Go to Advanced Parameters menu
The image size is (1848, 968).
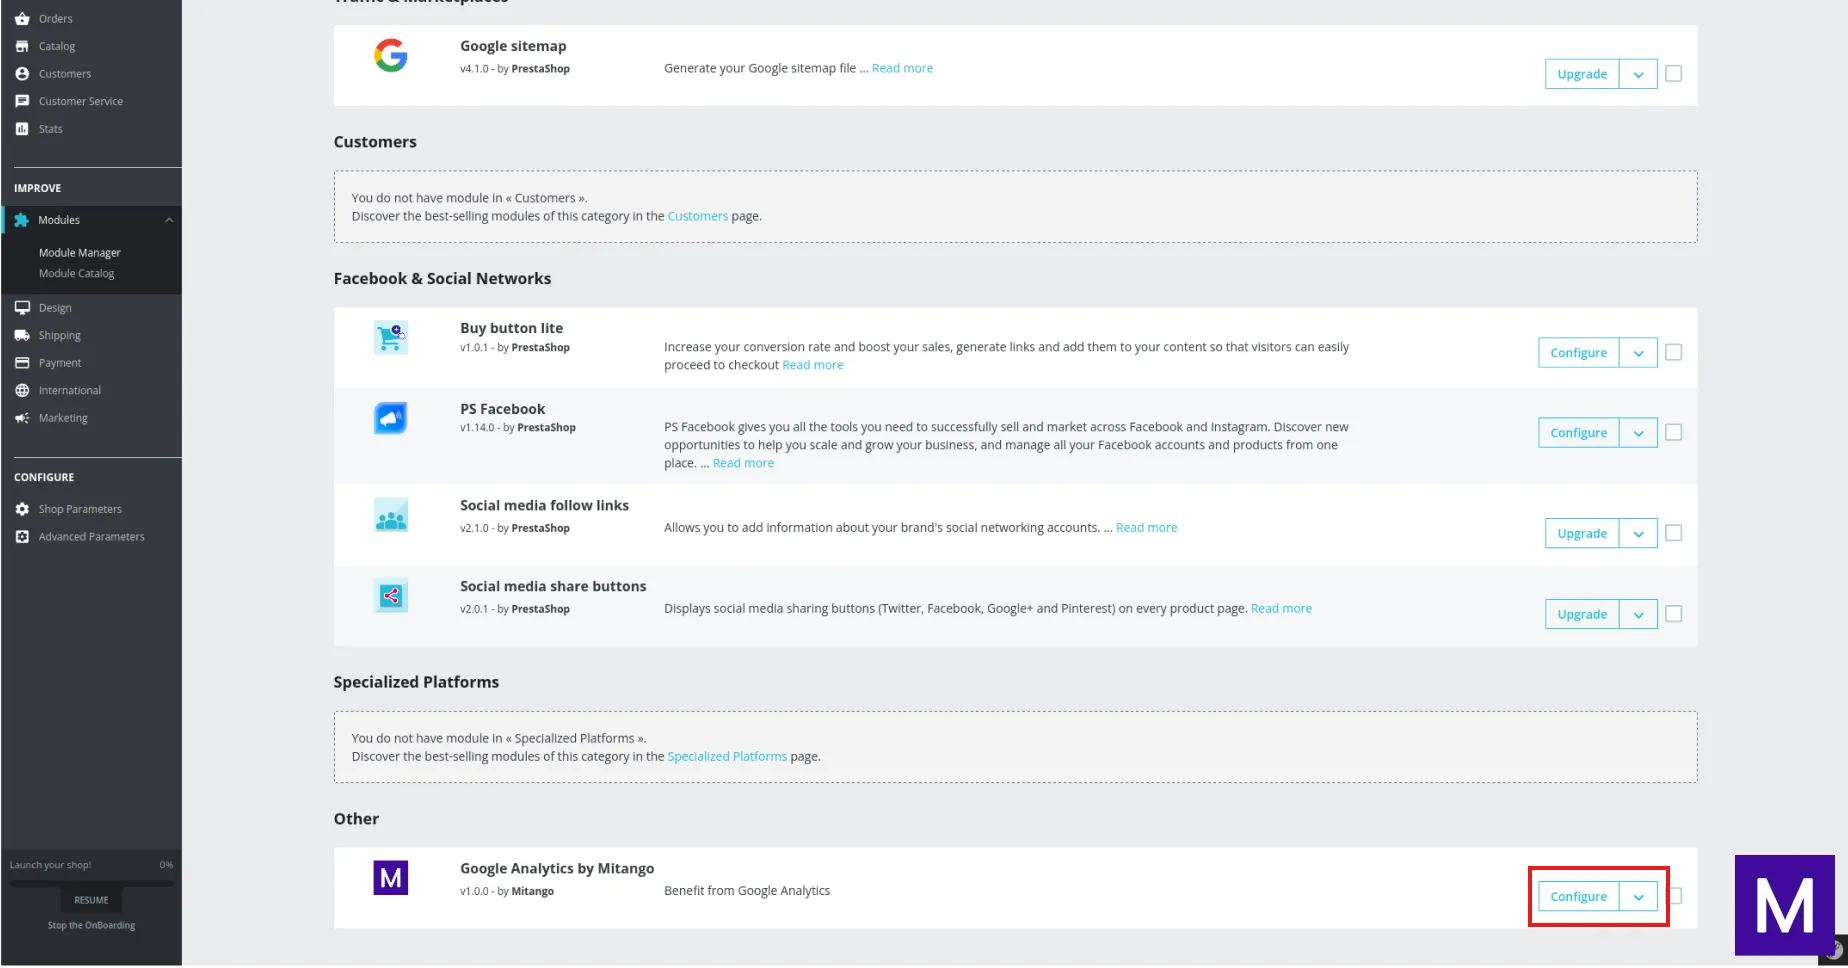[91, 537]
